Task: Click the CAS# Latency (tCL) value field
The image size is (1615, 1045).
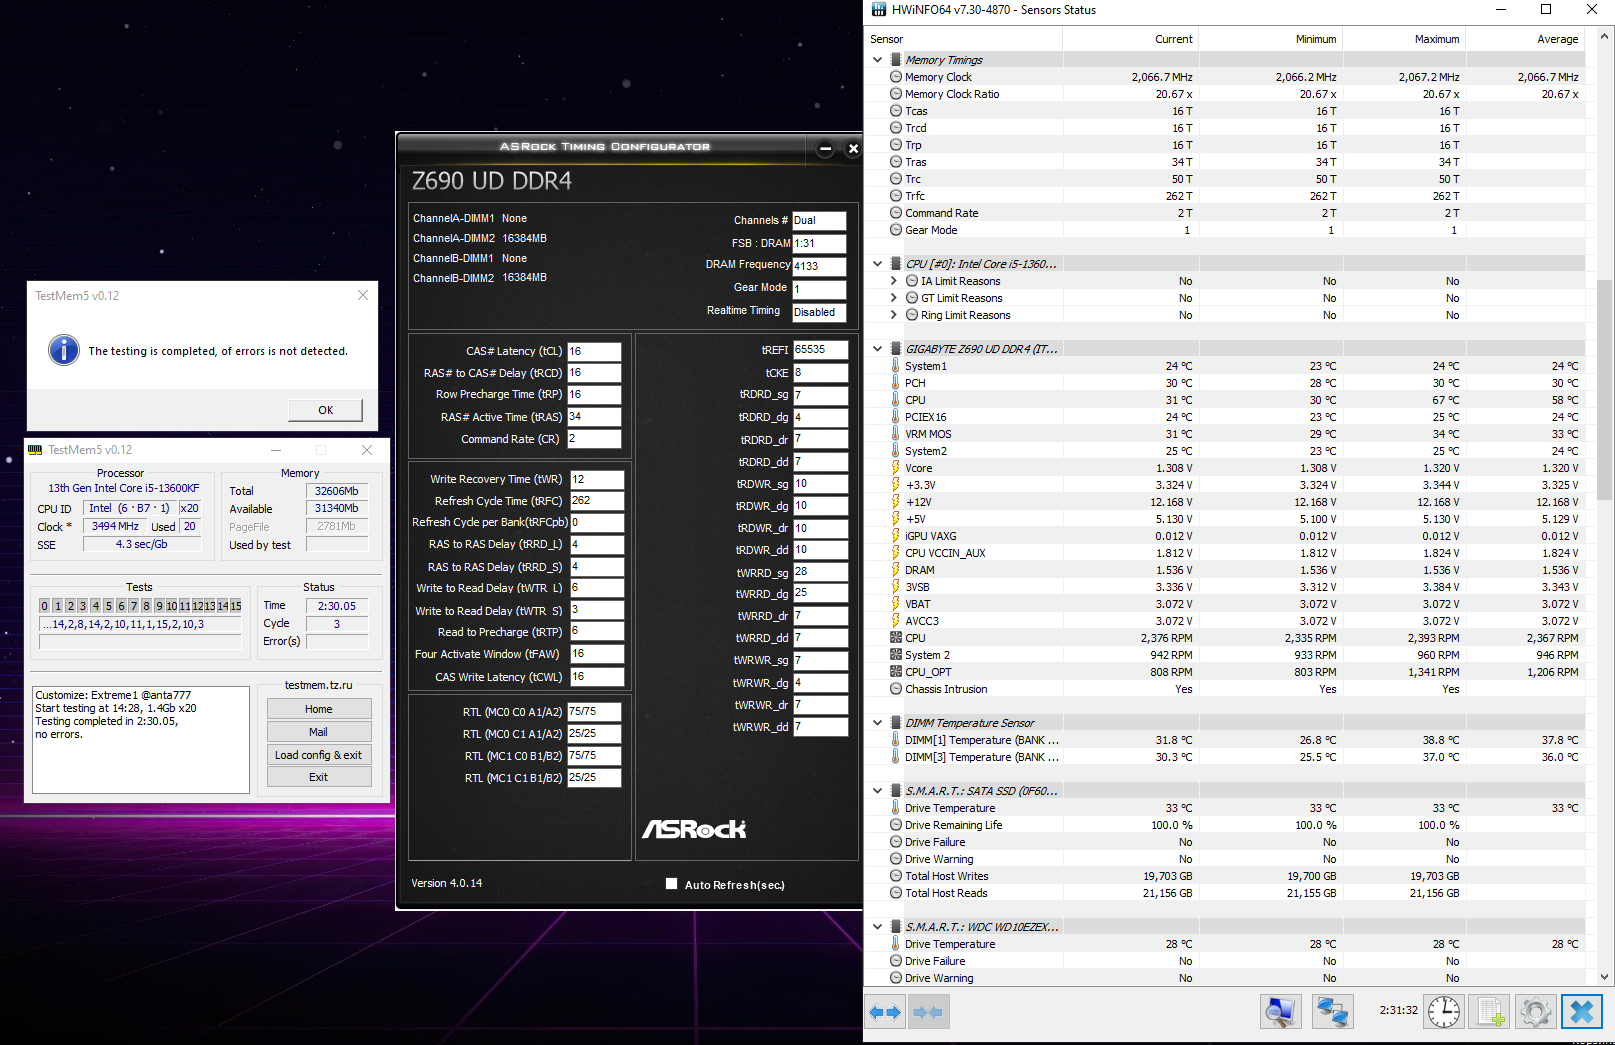Action: click(x=594, y=352)
